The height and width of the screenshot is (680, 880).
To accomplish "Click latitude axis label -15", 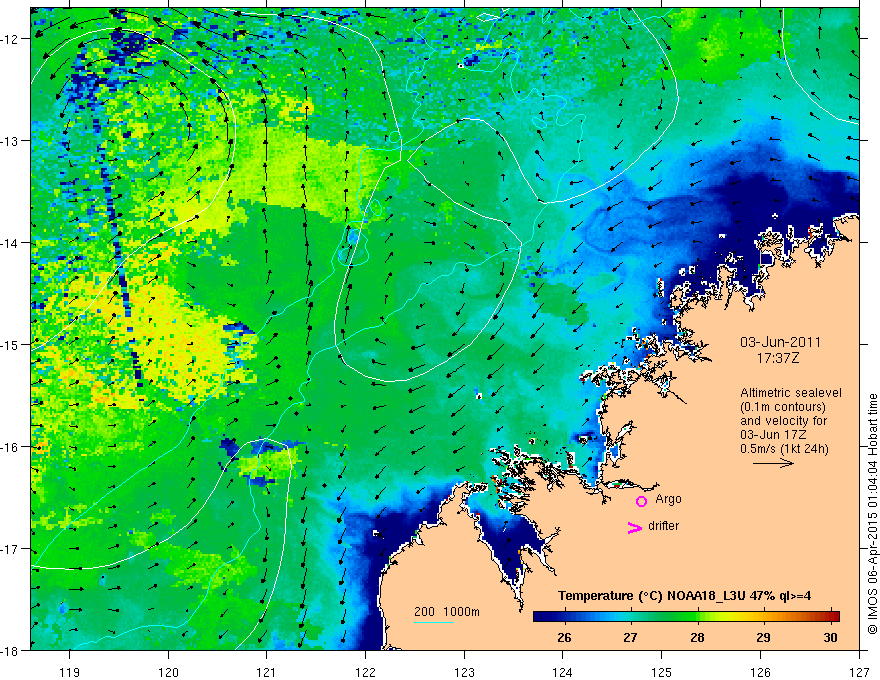I will coord(11,344).
